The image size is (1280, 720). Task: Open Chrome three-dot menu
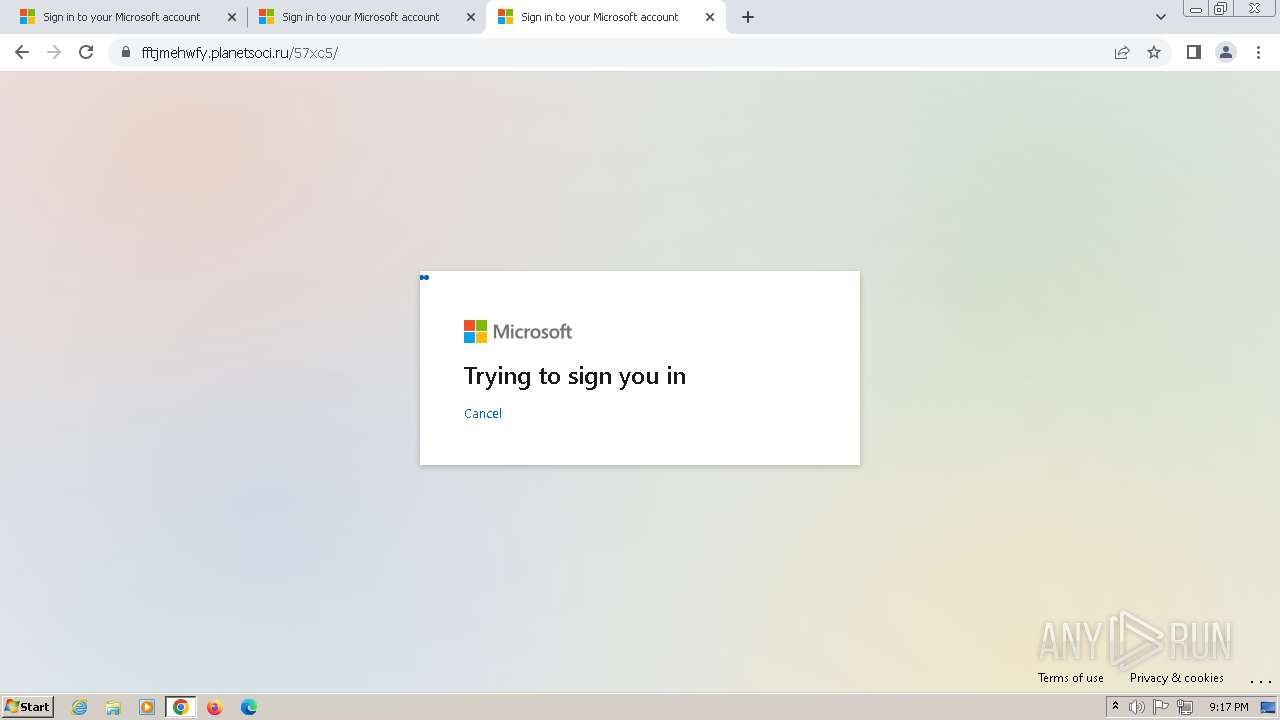[x=1258, y=52]
